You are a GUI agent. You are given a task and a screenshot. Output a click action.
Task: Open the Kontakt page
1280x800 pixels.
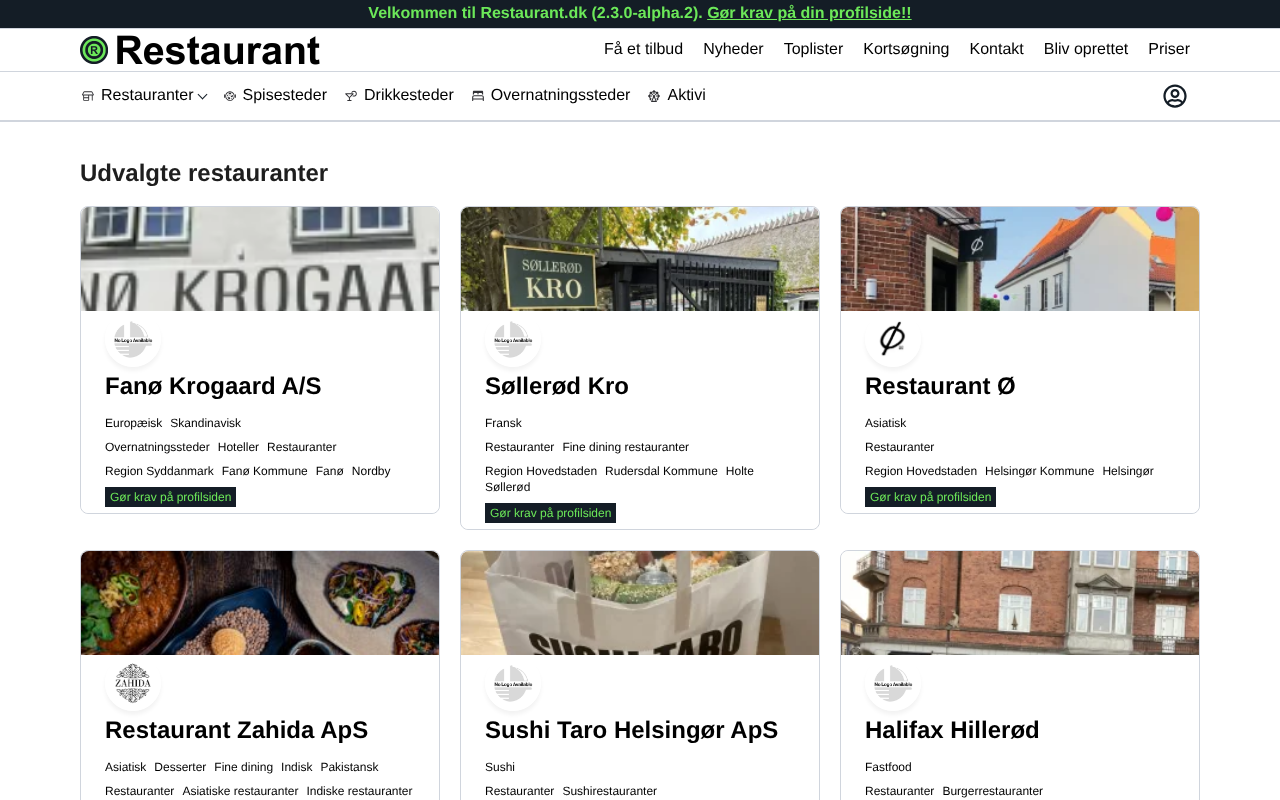pos(996,49)
